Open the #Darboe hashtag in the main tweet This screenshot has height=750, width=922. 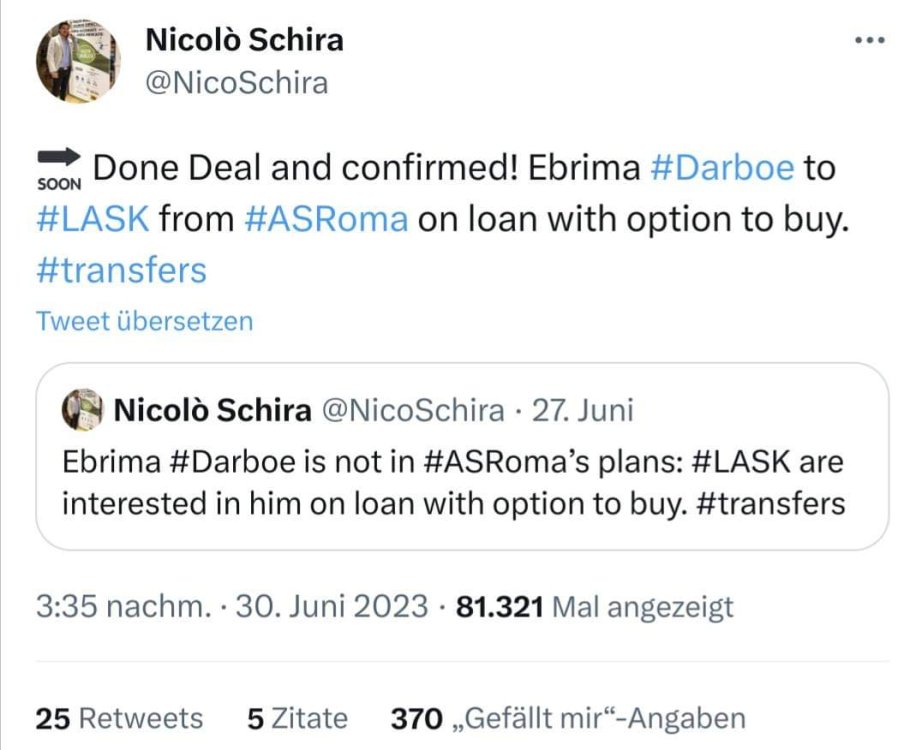[722, 168]
